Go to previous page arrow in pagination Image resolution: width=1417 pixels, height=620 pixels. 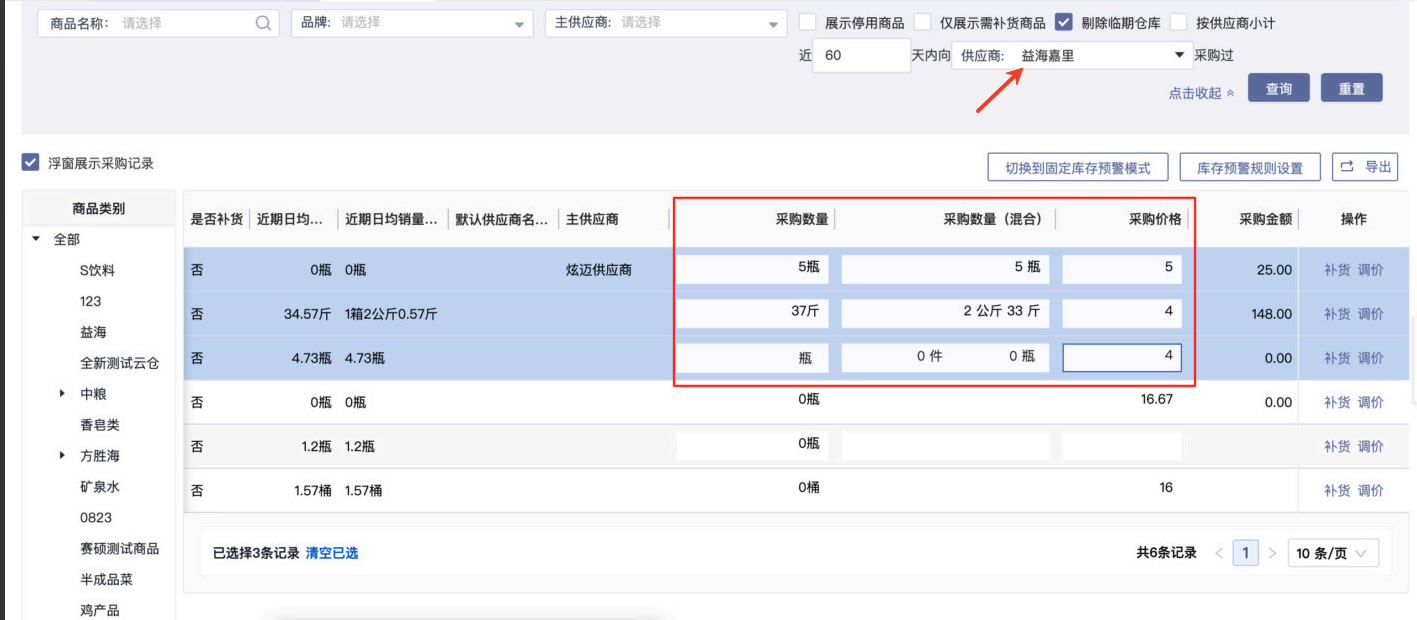(1219, 553)
